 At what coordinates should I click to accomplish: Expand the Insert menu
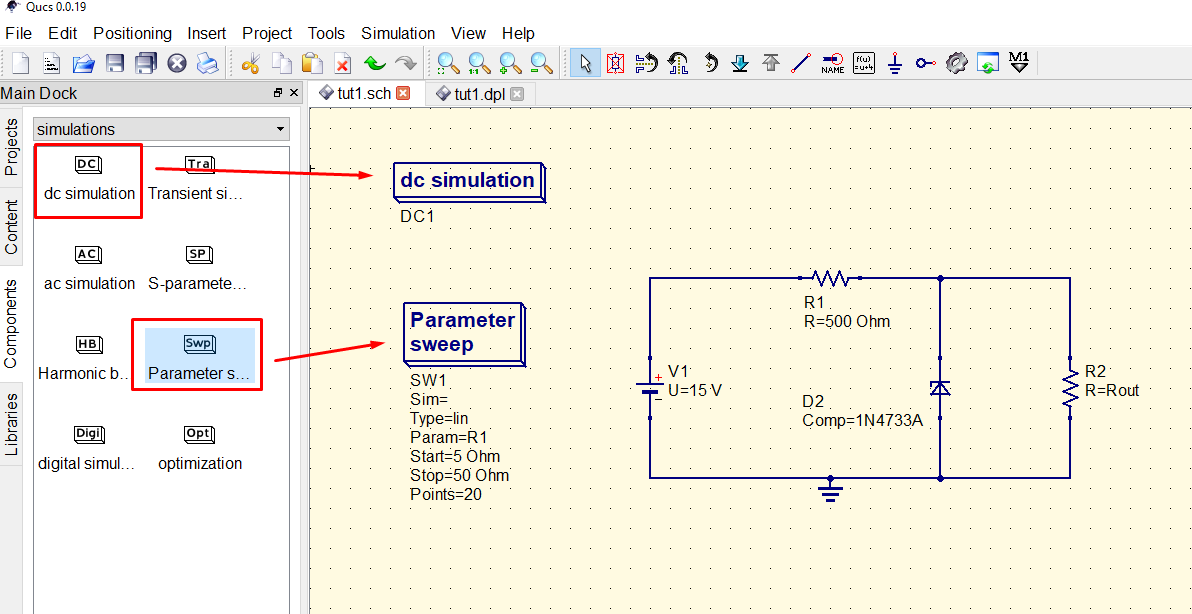pyautogui.click(x=206, y=33)
